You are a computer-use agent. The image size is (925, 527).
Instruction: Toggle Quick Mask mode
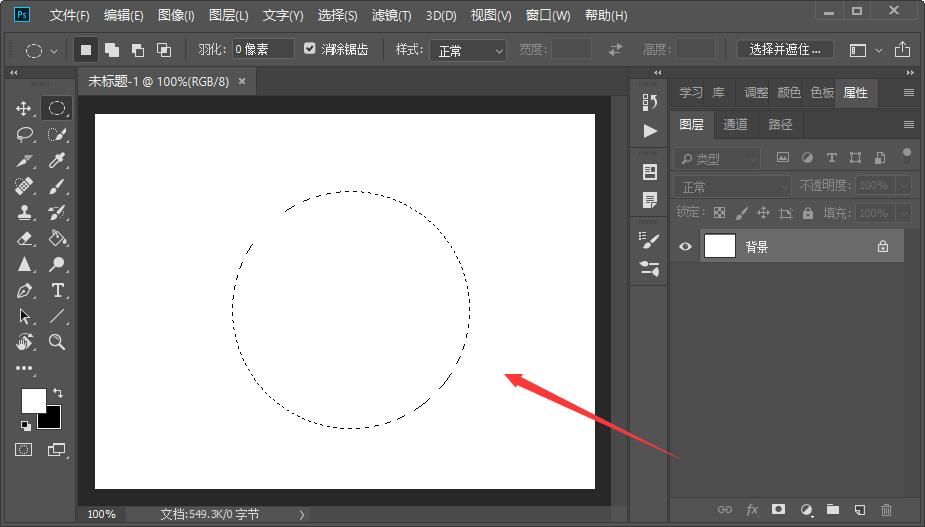tap(24, 450)
